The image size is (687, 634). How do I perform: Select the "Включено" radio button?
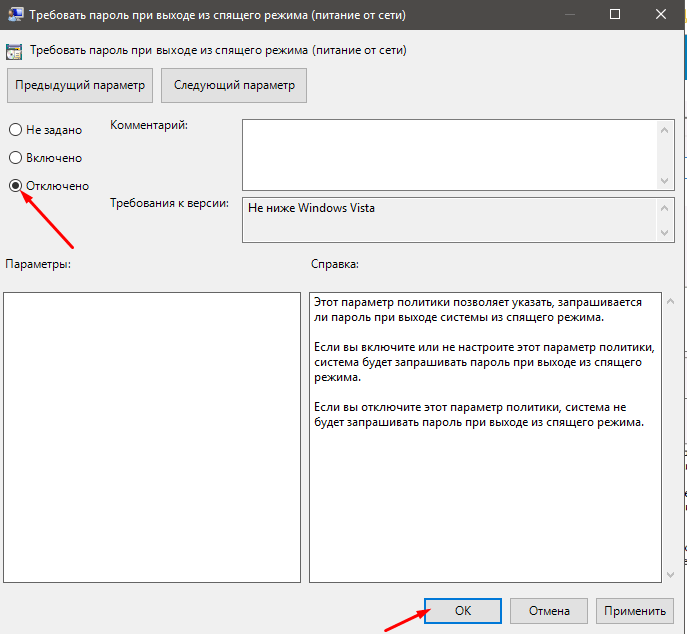pyautogui.click(x=15, y=158)
